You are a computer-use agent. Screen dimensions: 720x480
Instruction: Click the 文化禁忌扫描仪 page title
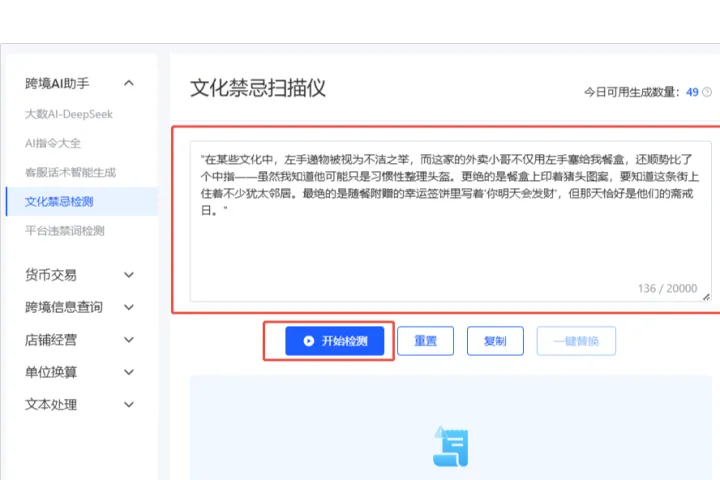258,88
